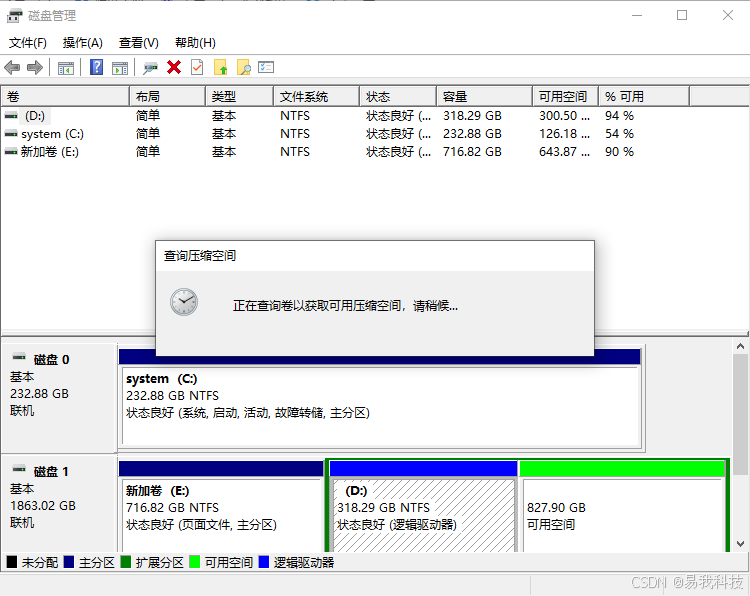Sort by the 布局 column header

pyautogui.click(x=167, y=97)
